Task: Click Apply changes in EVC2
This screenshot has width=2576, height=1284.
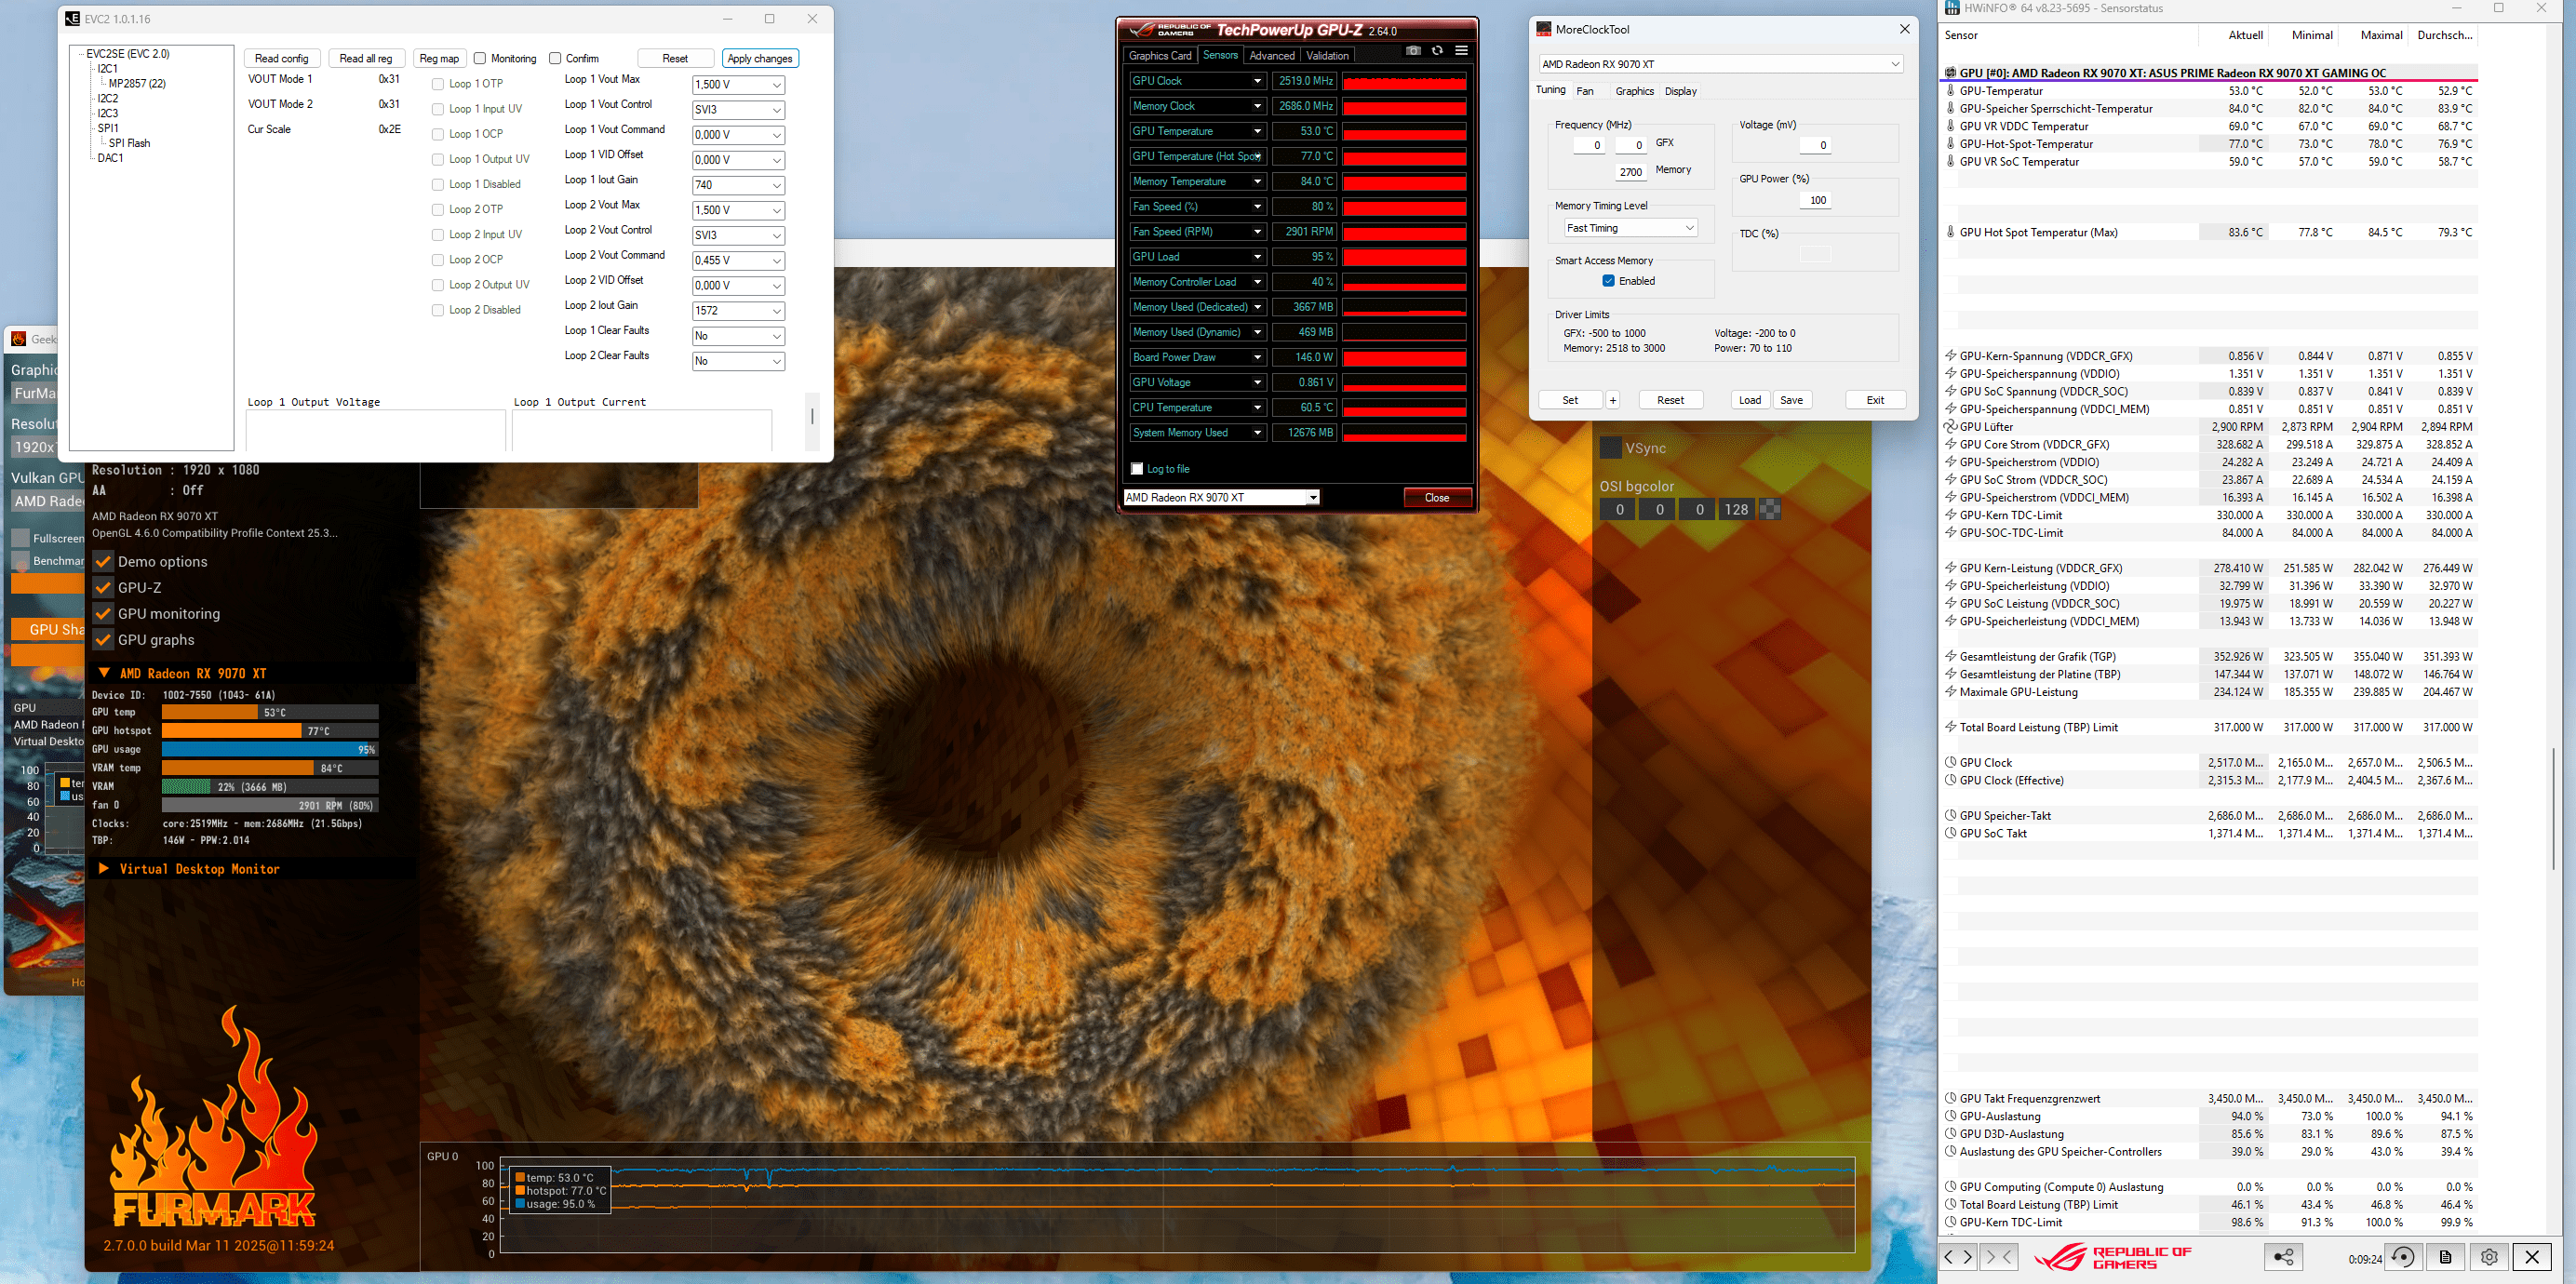Action: coord(760,58)
